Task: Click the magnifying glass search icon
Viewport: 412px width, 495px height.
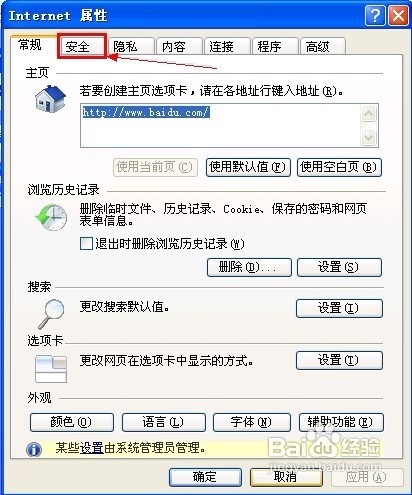Action: (x=51, y=314)
